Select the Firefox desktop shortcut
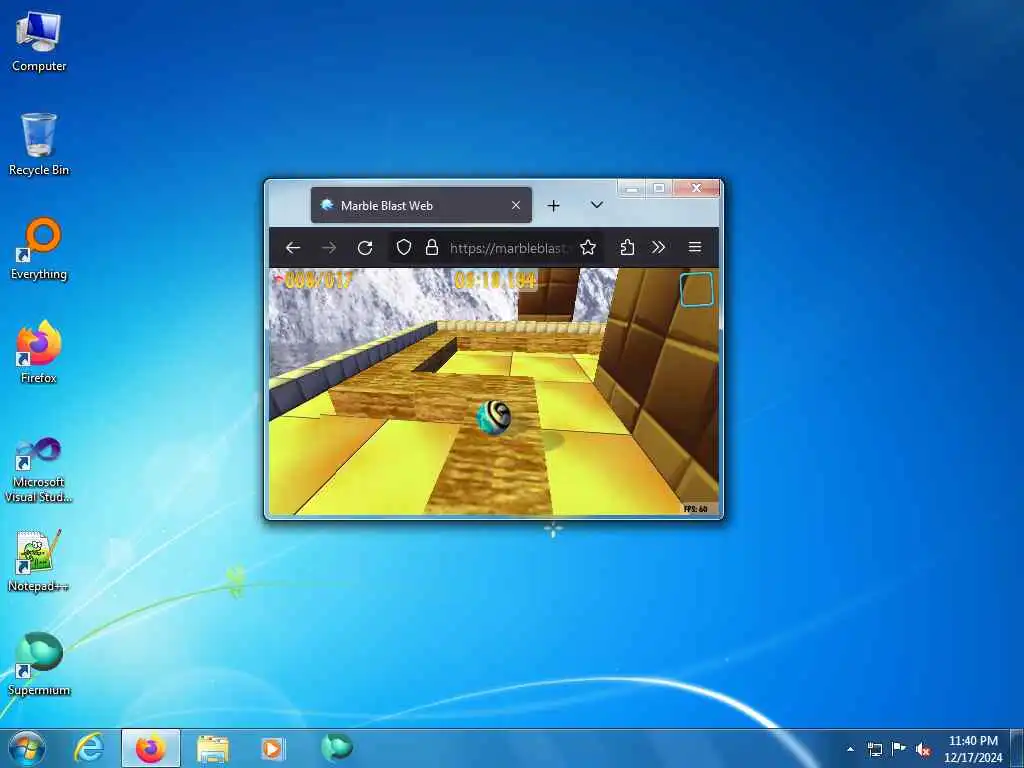Screen dimensions: 1024x768 39,352
